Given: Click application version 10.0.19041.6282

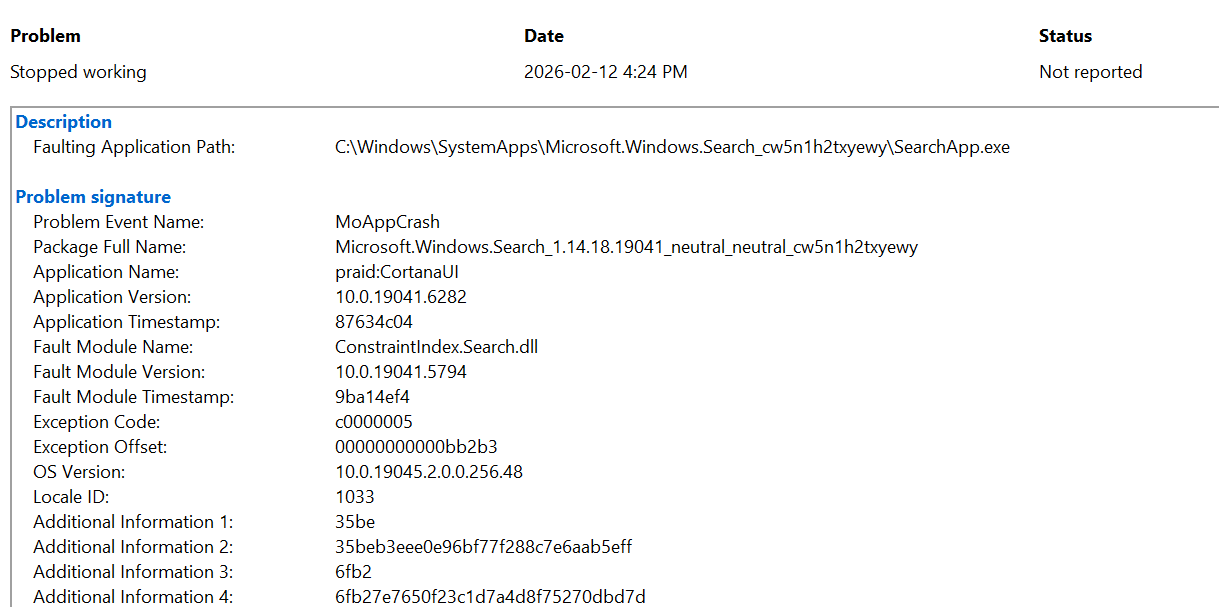Looking at the screenshot, I should point(401,297).
